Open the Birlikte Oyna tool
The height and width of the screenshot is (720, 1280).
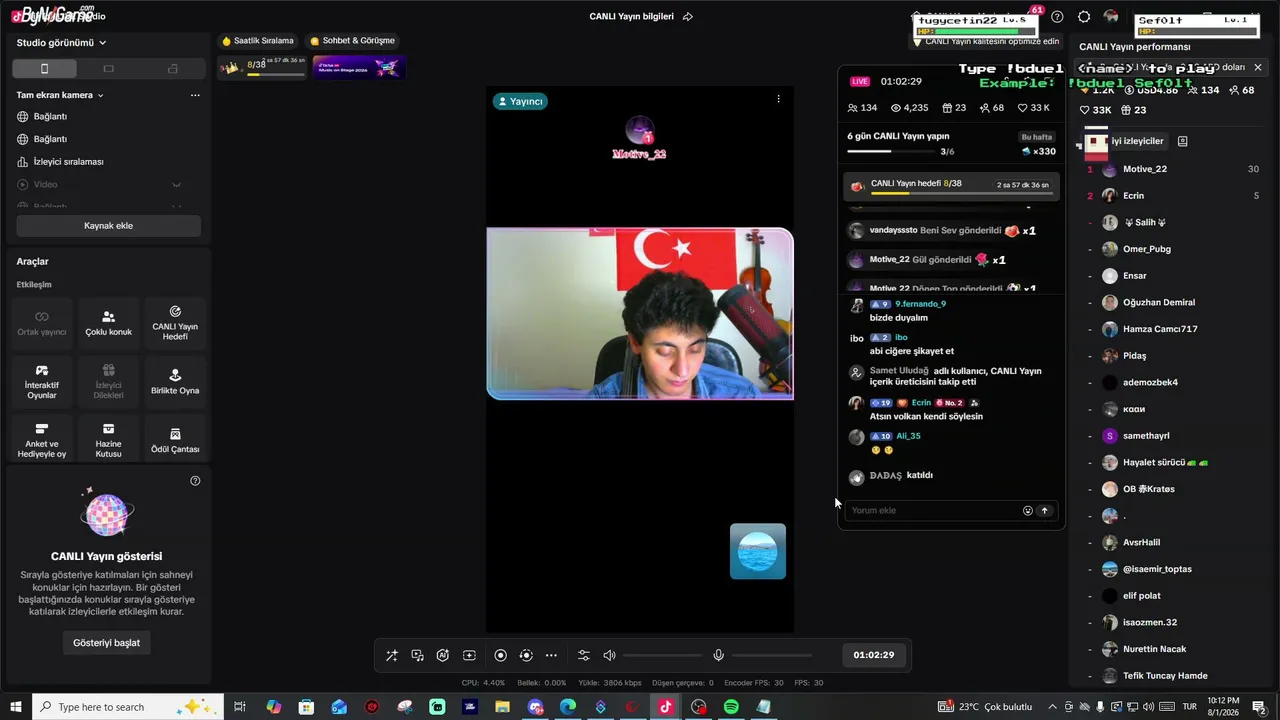pyautogui.click(x=175, y=382)
